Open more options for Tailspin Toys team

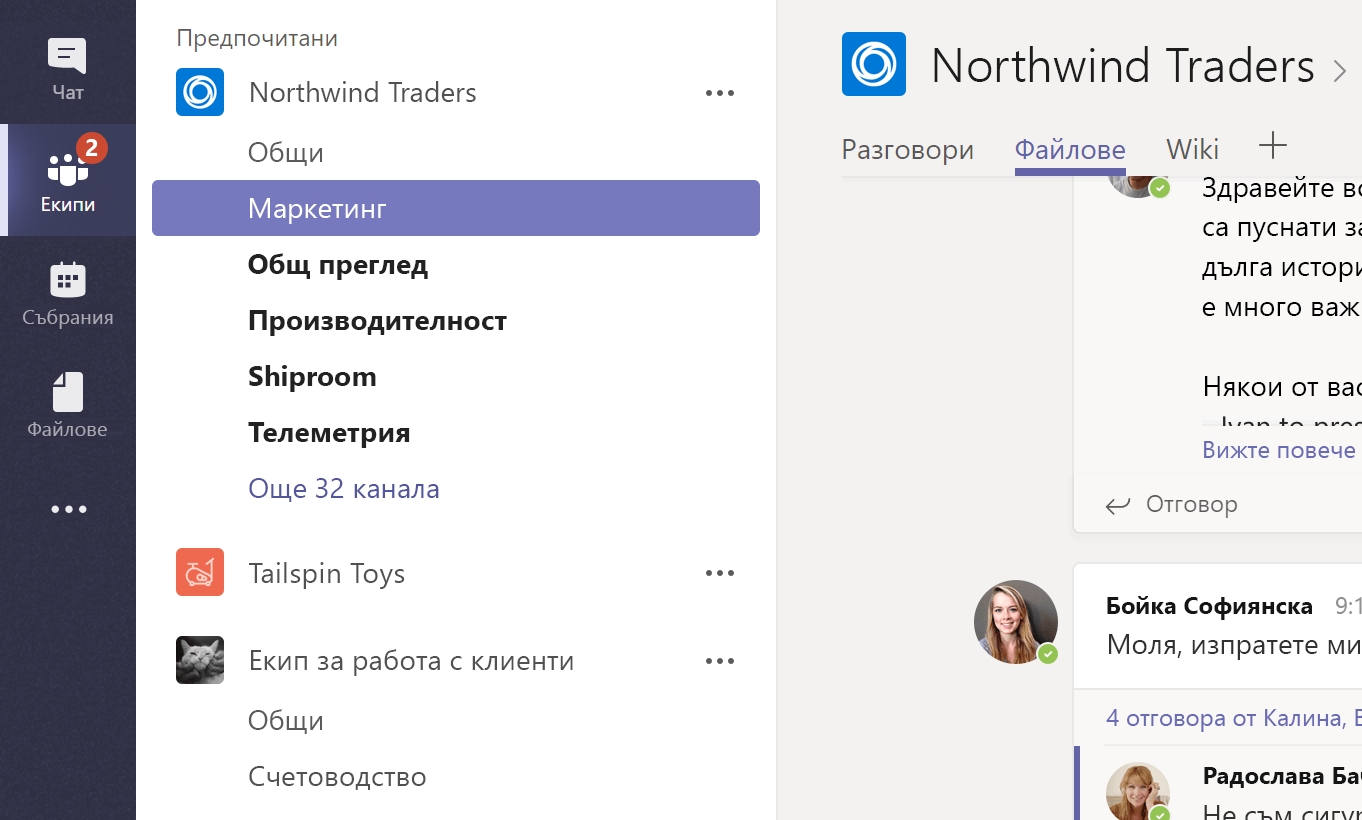tap(719, 573)
